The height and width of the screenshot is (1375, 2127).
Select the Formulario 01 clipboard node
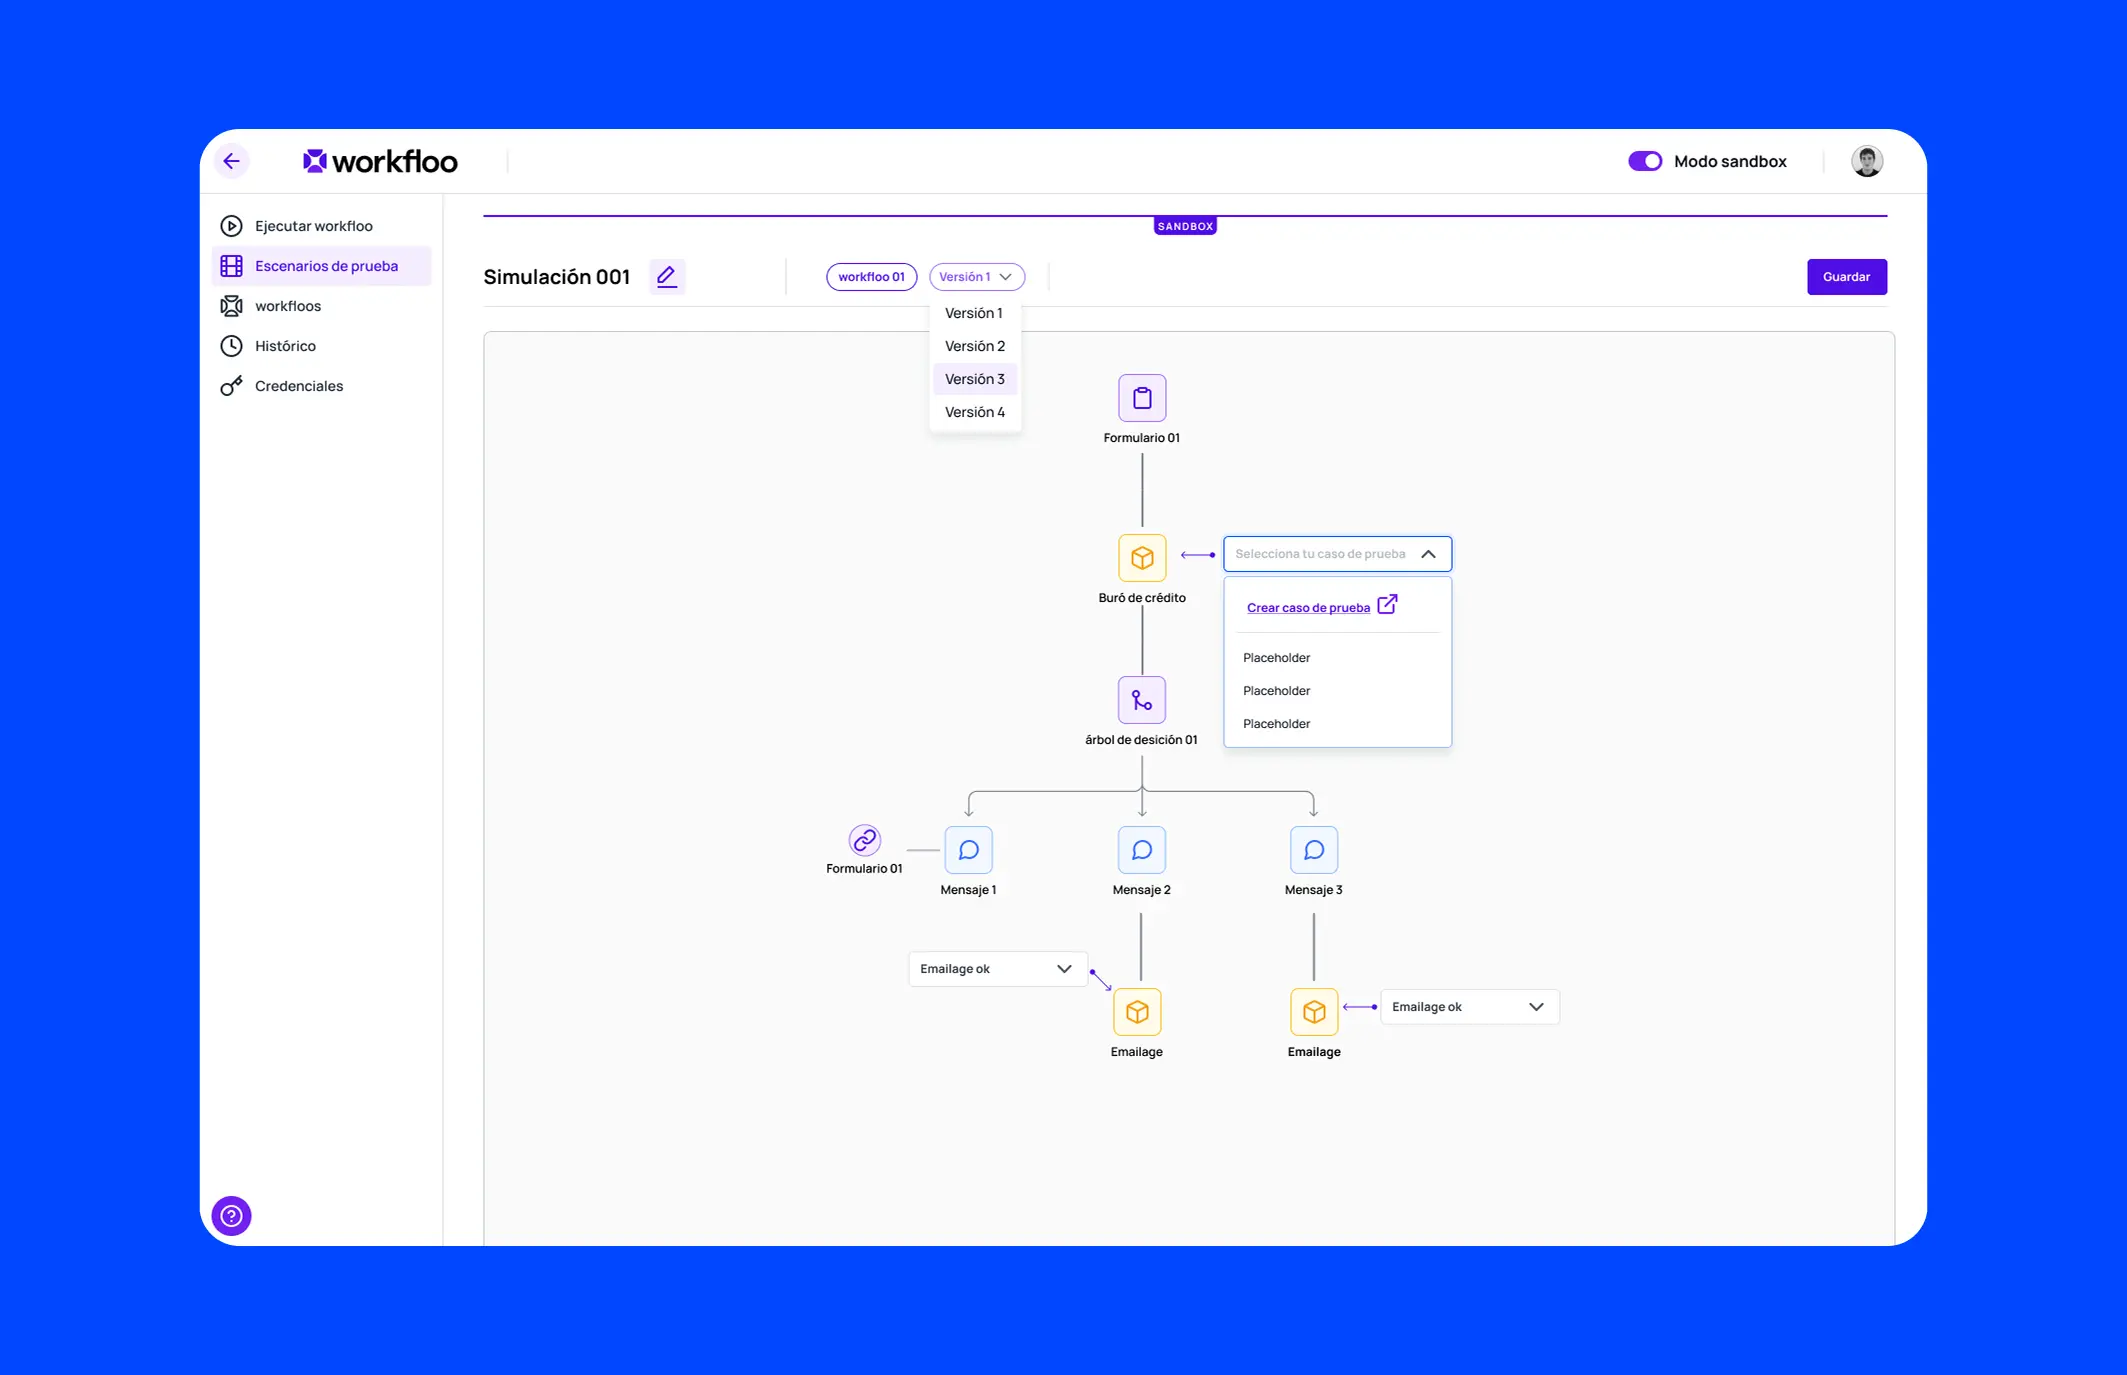(x=1141, y=398)
